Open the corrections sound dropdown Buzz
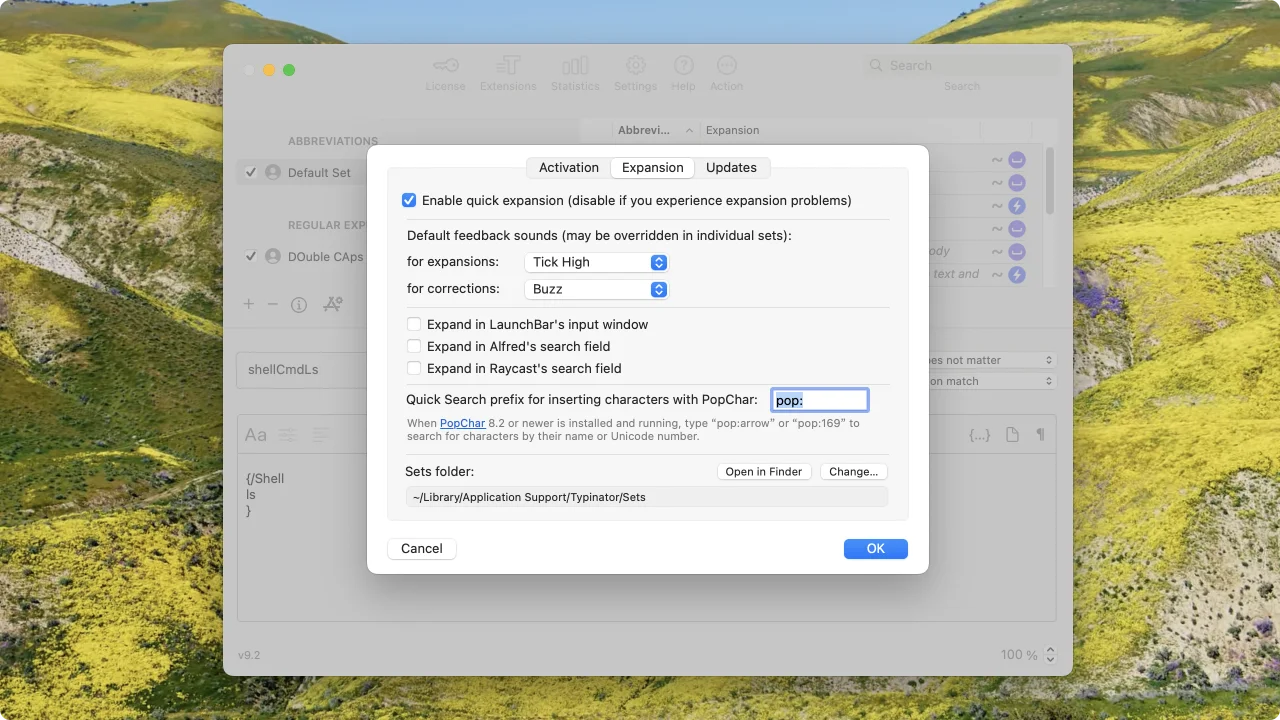The height and width of the screenshot is (720, 1280). tap(596, 289)
